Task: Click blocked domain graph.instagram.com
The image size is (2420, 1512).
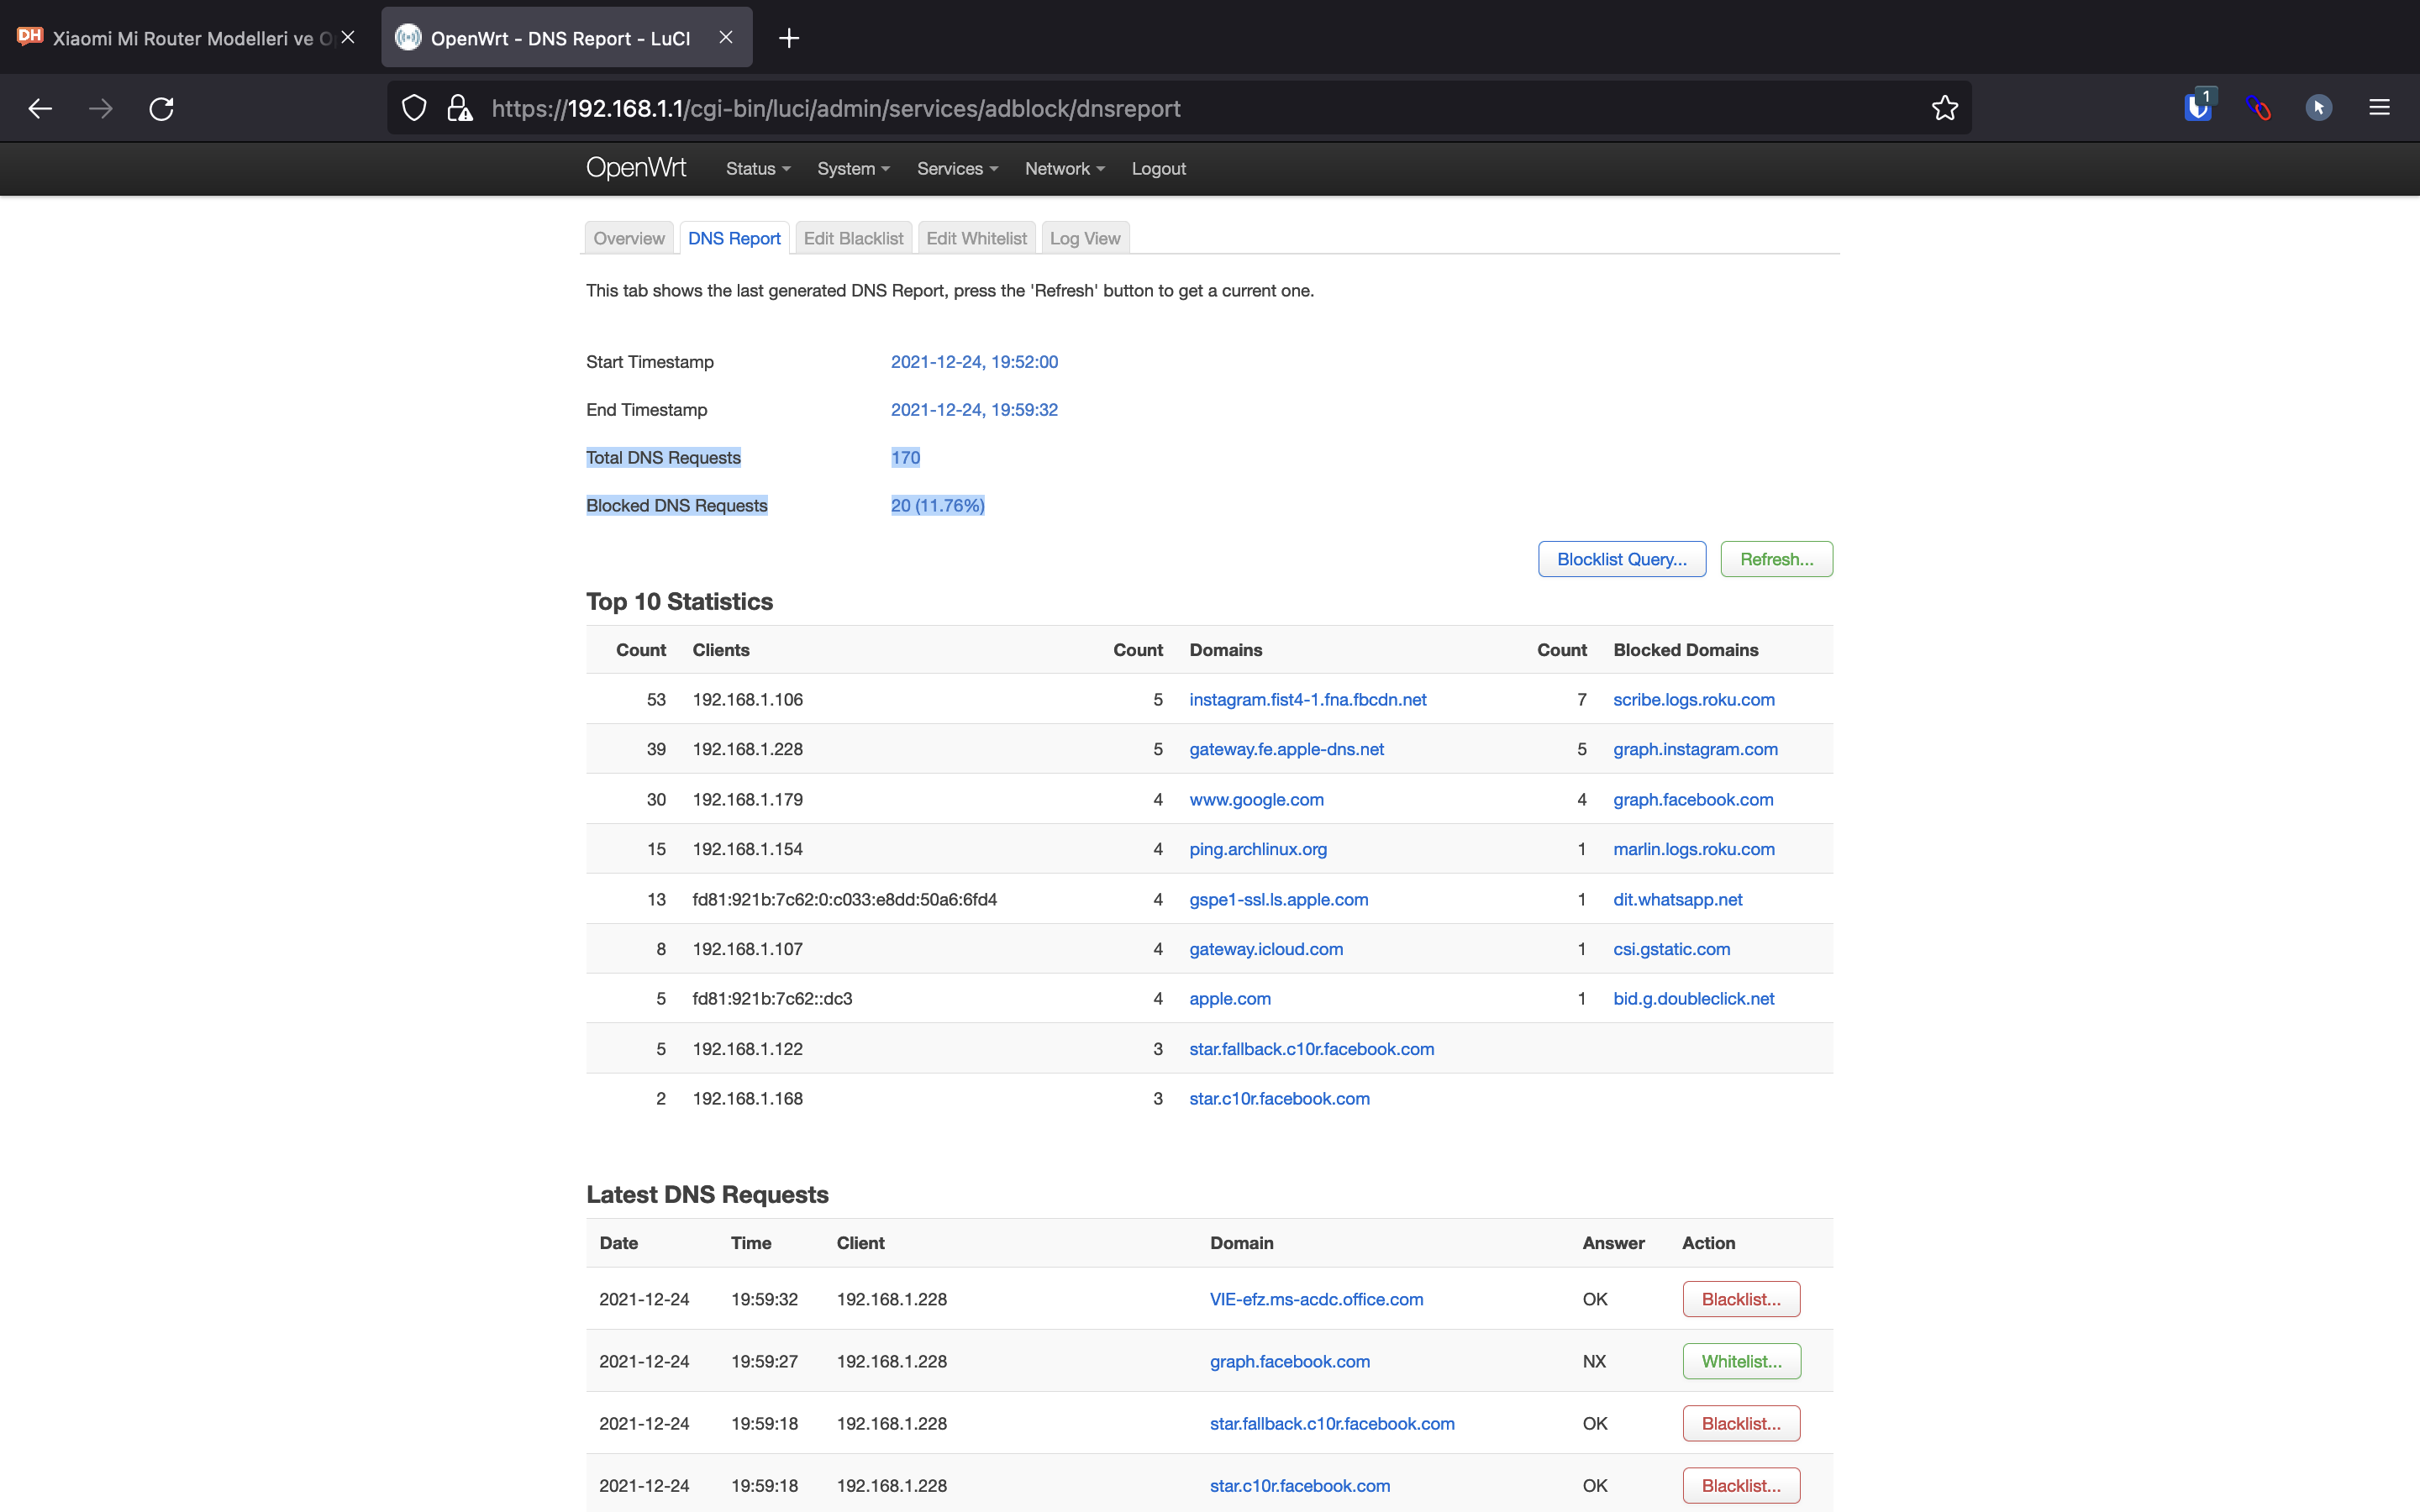Action: point(1695,749)
